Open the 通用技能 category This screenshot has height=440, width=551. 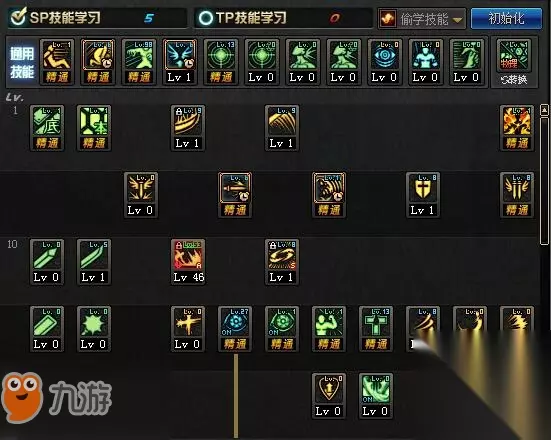coord(22,62)
